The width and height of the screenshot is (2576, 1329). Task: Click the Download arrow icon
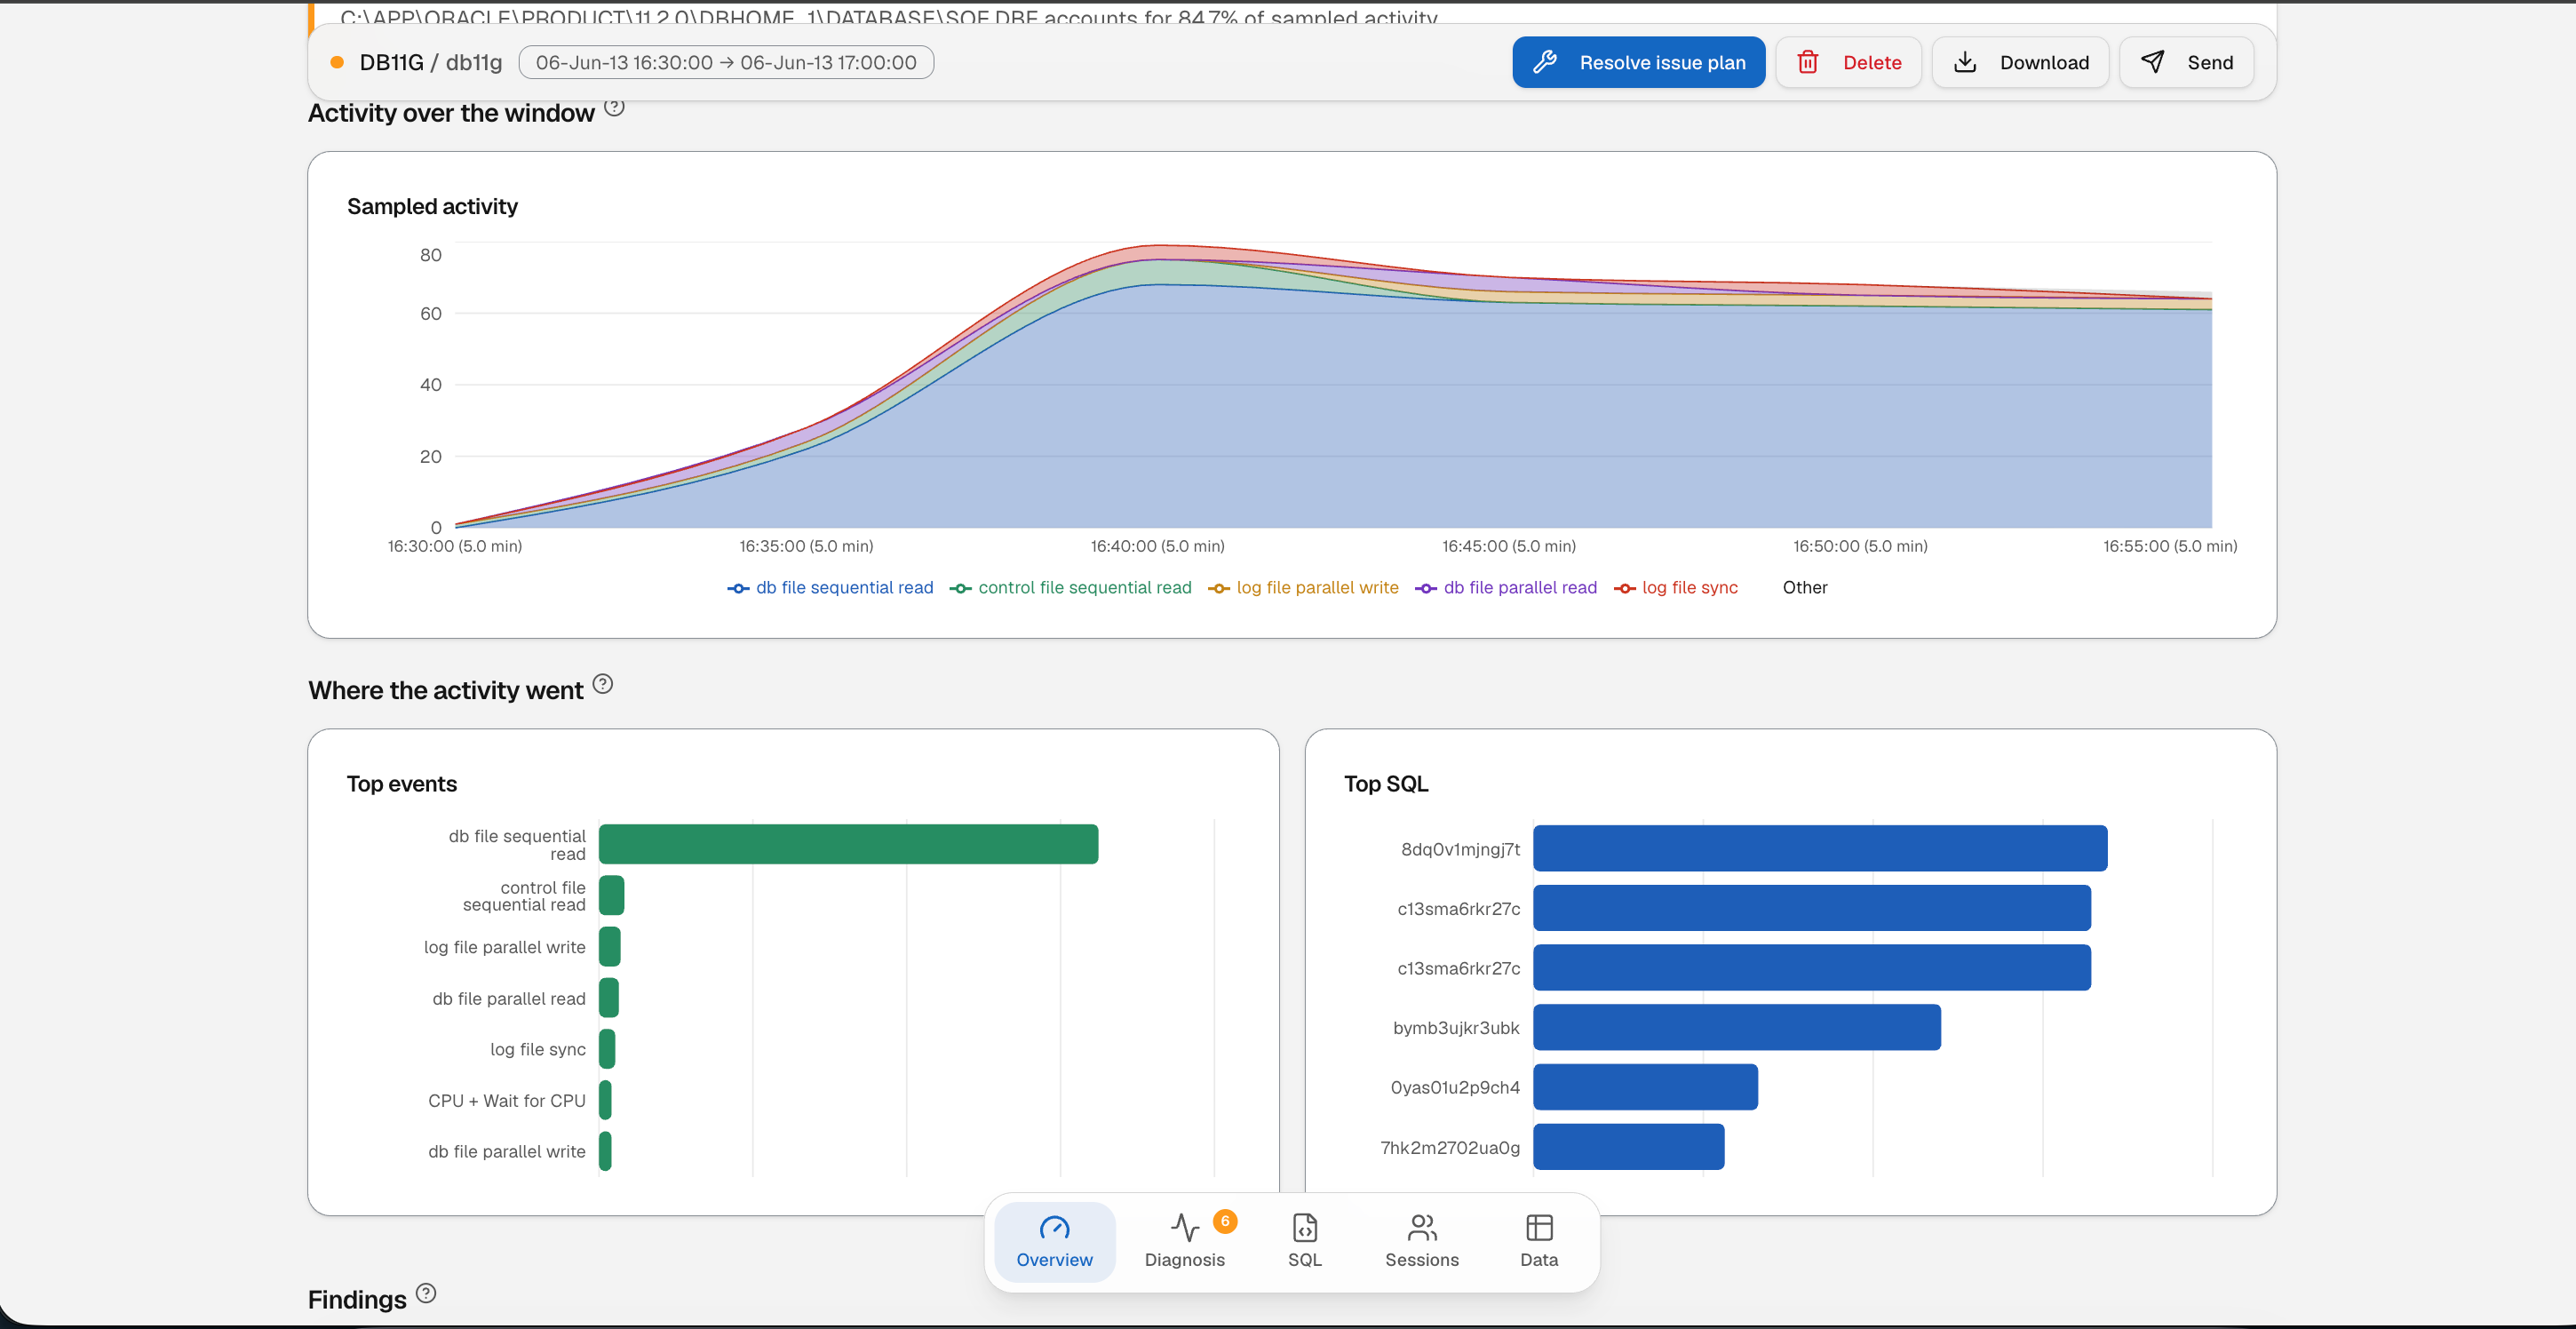pyautogui.click(x=1965, y=62)
